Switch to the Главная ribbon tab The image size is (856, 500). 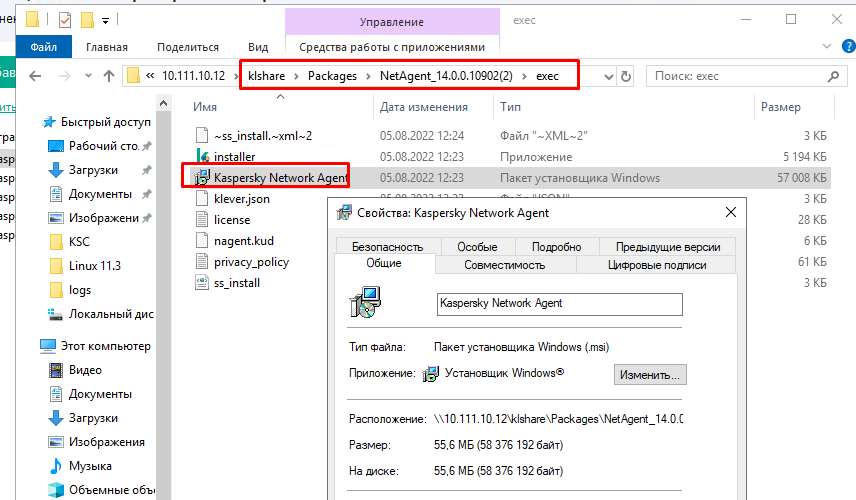(107, 47)
